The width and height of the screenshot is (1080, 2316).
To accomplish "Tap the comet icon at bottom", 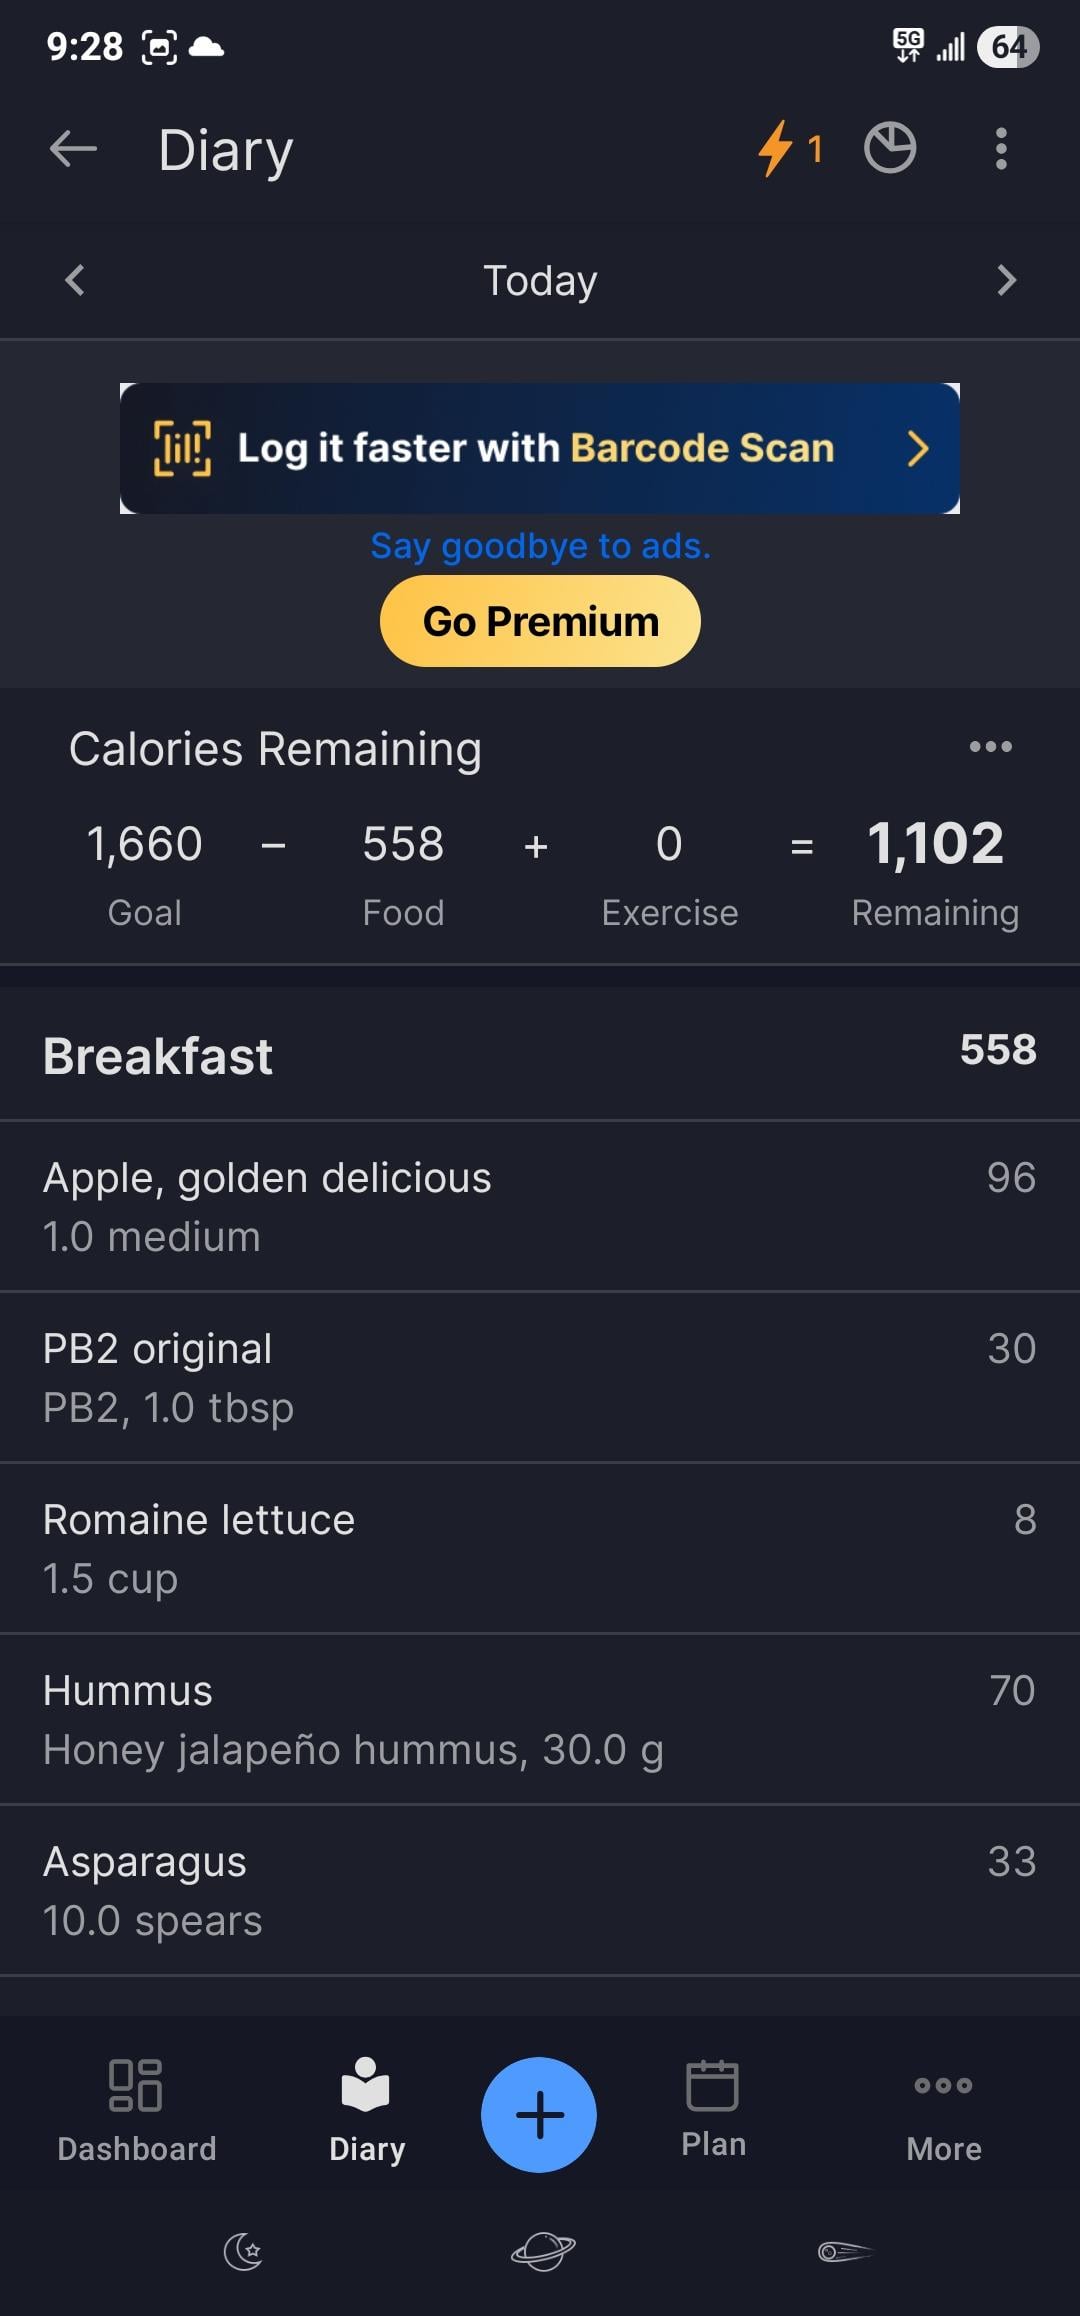I will pyautogui.click(x=845, y=2252).
